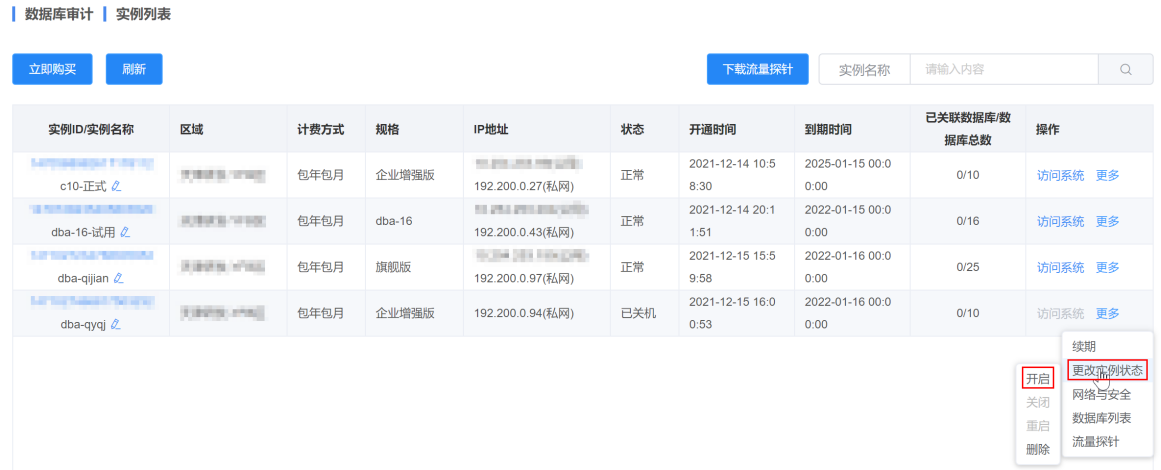This screenshot has height=470, width=1161.
Task: Expand 更多 menu for c10-正式 row
Action: click(x=1108, y=175)
